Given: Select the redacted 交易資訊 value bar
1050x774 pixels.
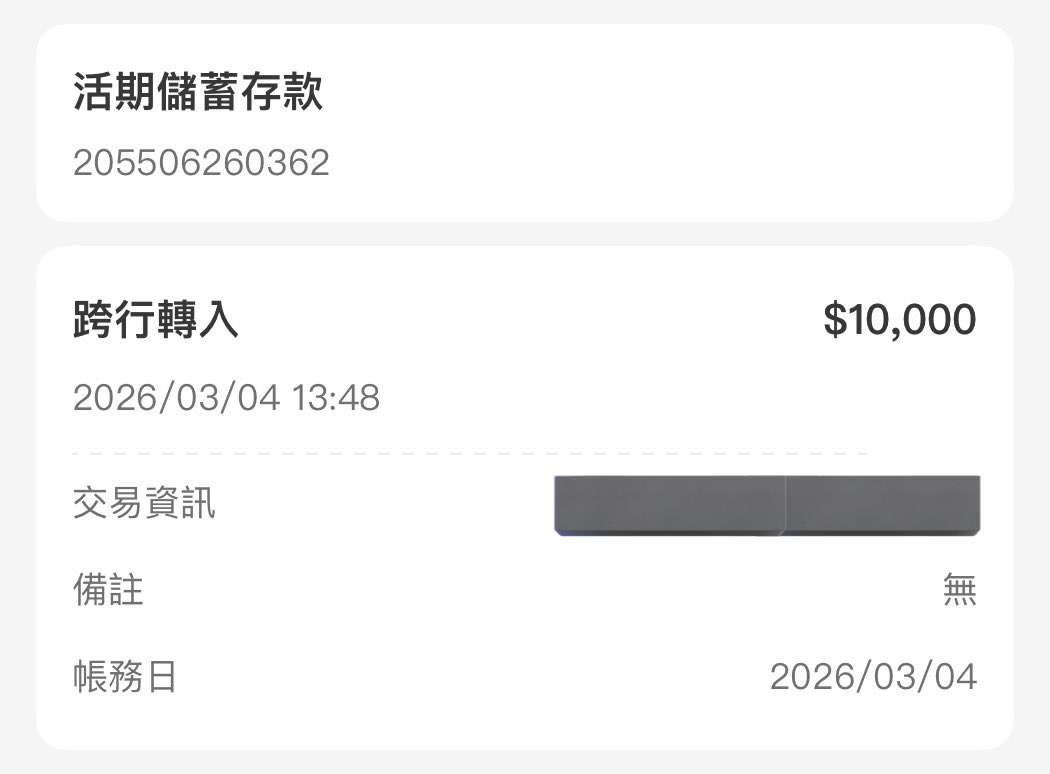Looking at the screenshot, I should pos(765,504).
